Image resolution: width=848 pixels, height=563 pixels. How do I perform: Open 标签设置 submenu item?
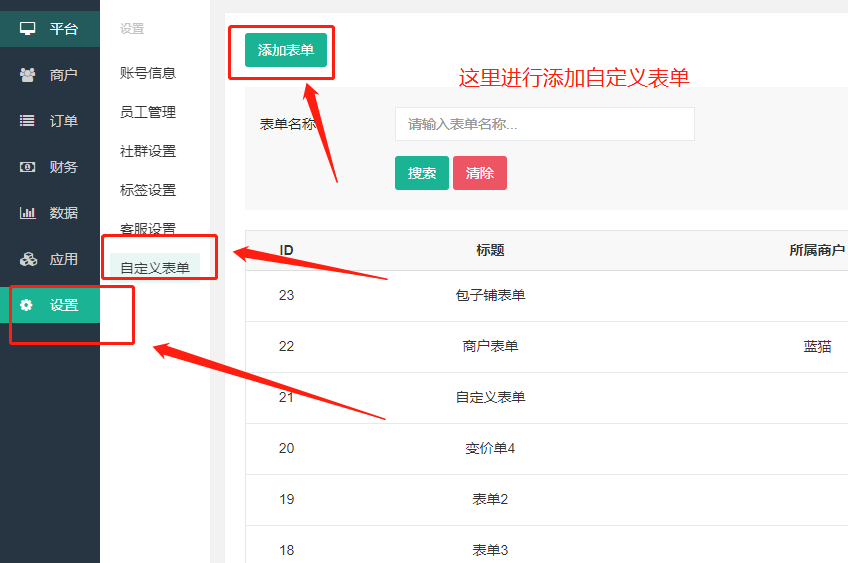tap(148, 190)
